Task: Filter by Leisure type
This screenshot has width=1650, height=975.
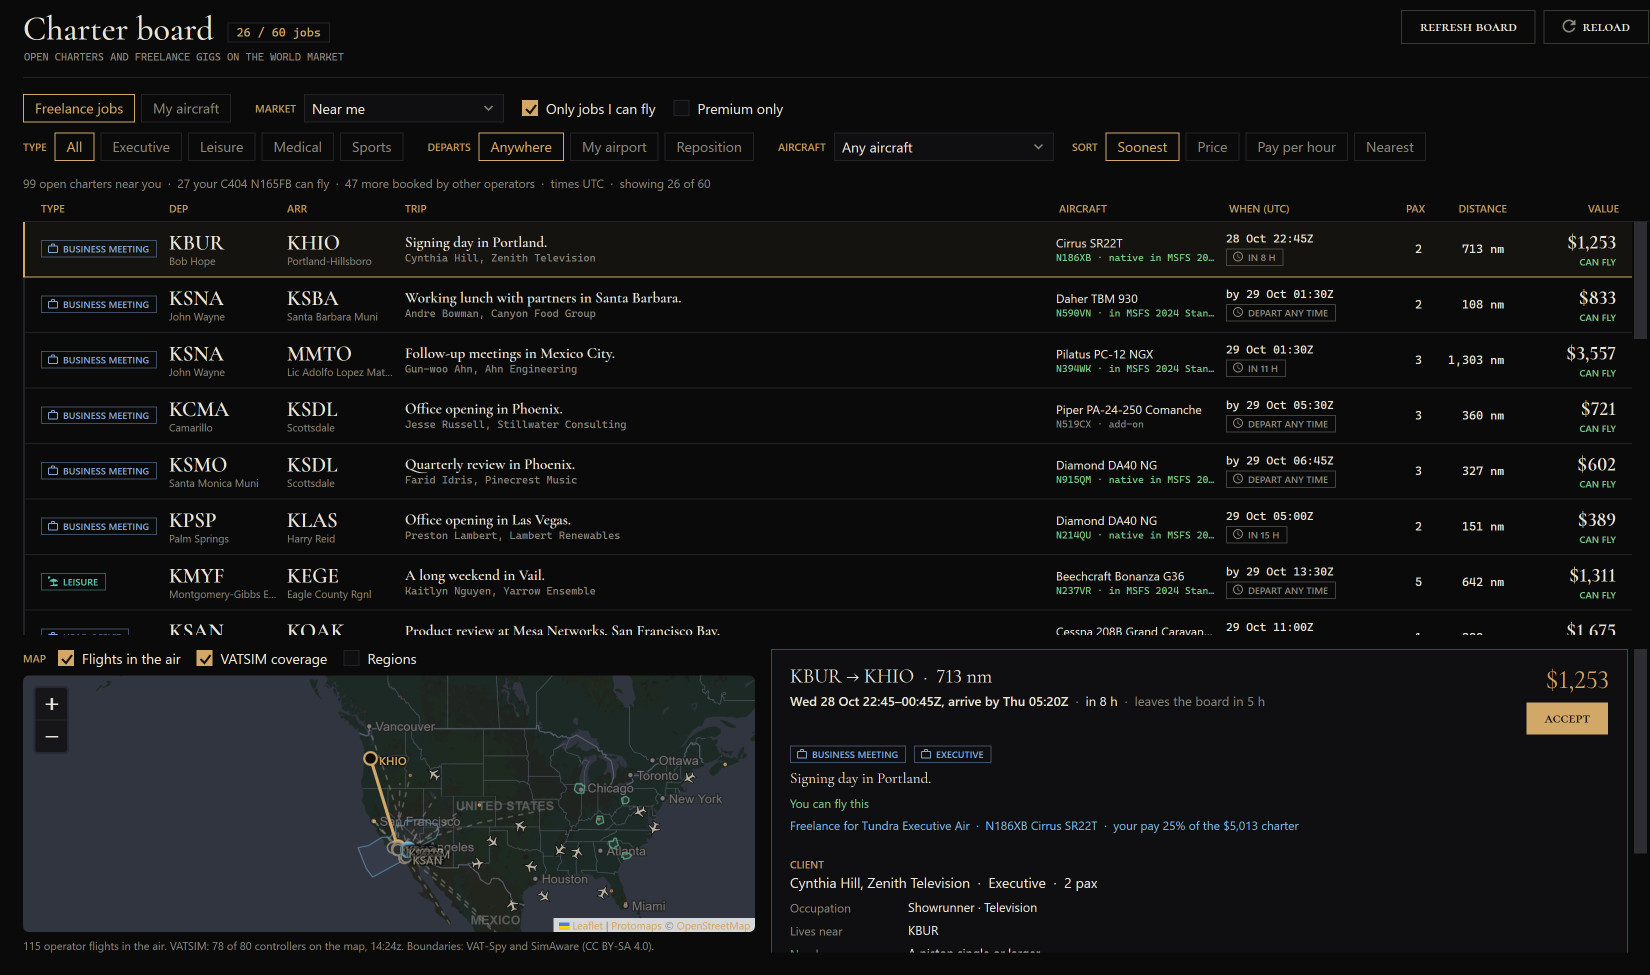Action: [x=221, y=147]
